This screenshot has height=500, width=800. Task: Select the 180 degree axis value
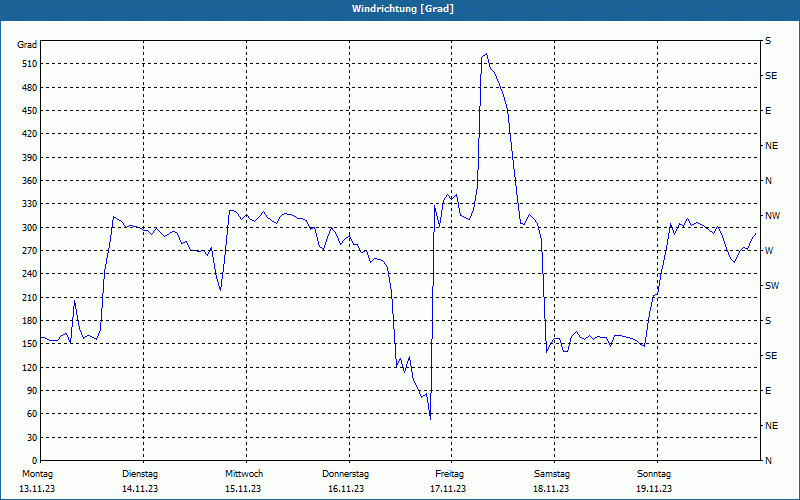30,321
